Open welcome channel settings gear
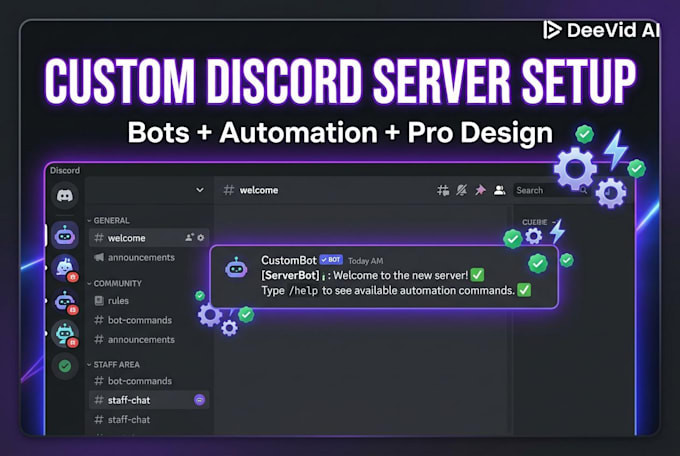680x456 pixels. [200, 238]
